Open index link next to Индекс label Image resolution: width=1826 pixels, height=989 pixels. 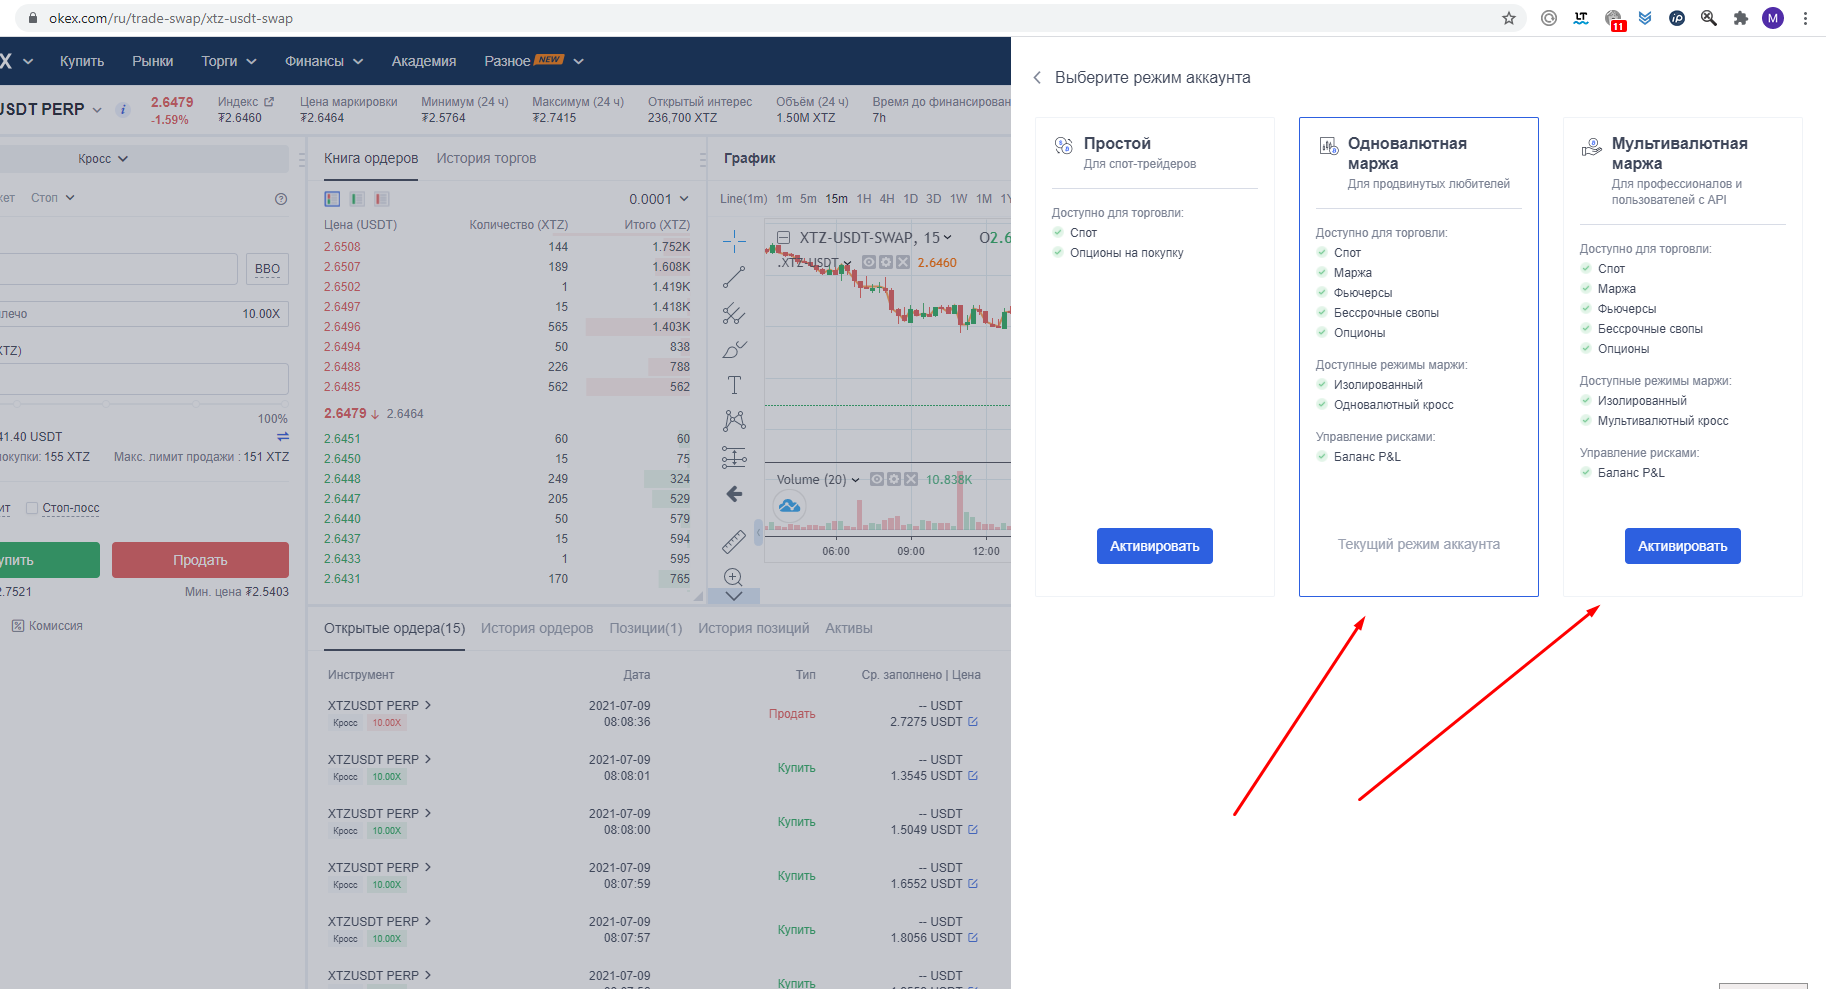coord(269,102)
